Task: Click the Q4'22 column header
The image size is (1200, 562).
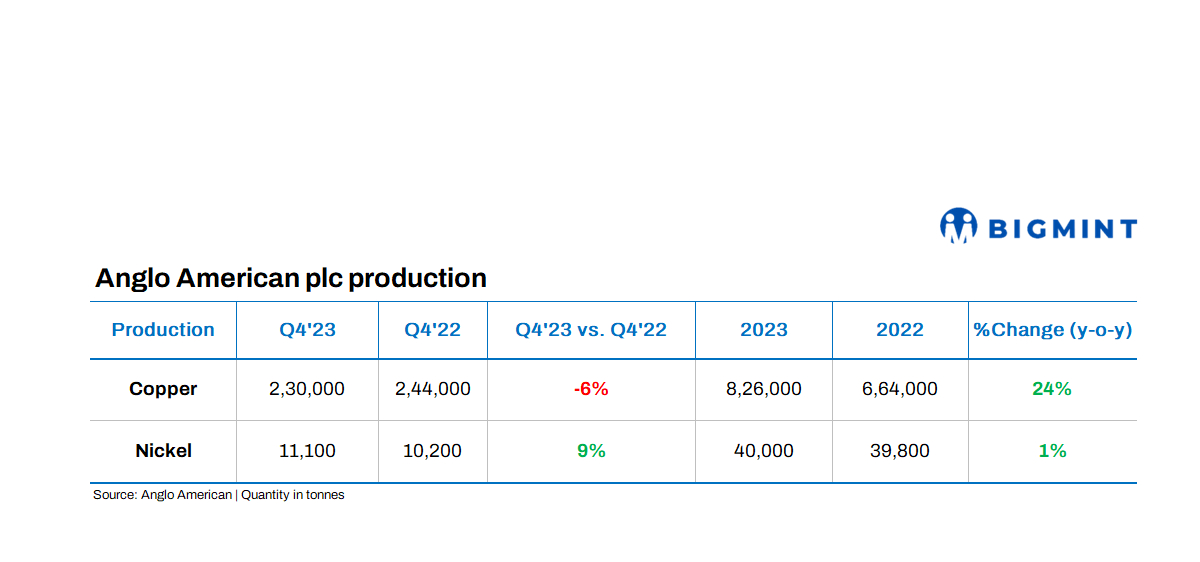Action: (x=432, y=330)
